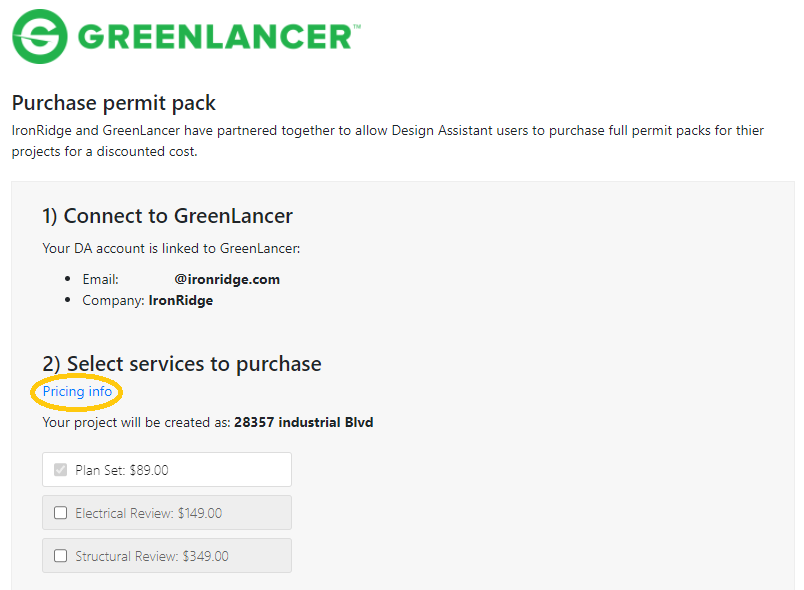Click the project name "28357 industrial Blvd"
Image resolution: width=804 pixels, height=590 pixels.
303,423
